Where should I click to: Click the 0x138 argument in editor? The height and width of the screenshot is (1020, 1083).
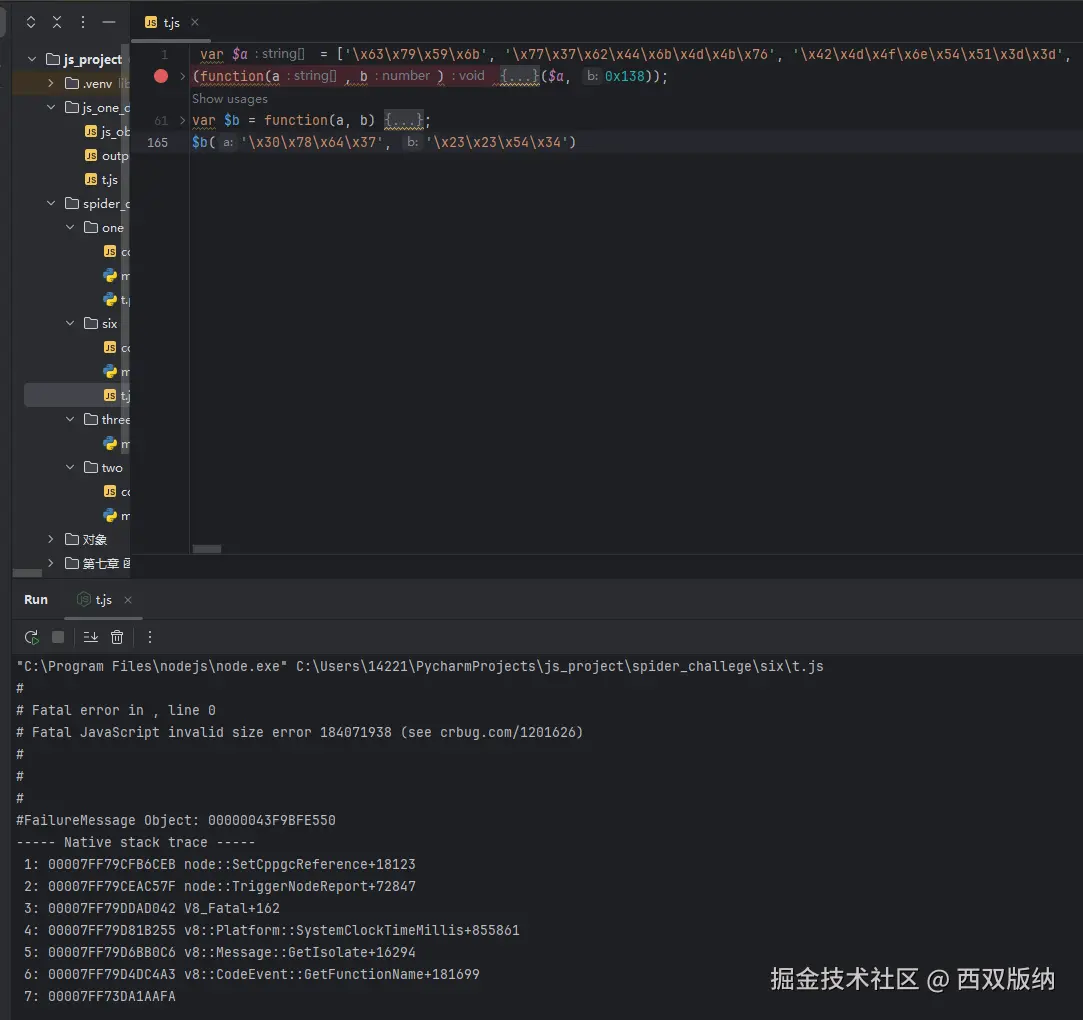point(624,76)
